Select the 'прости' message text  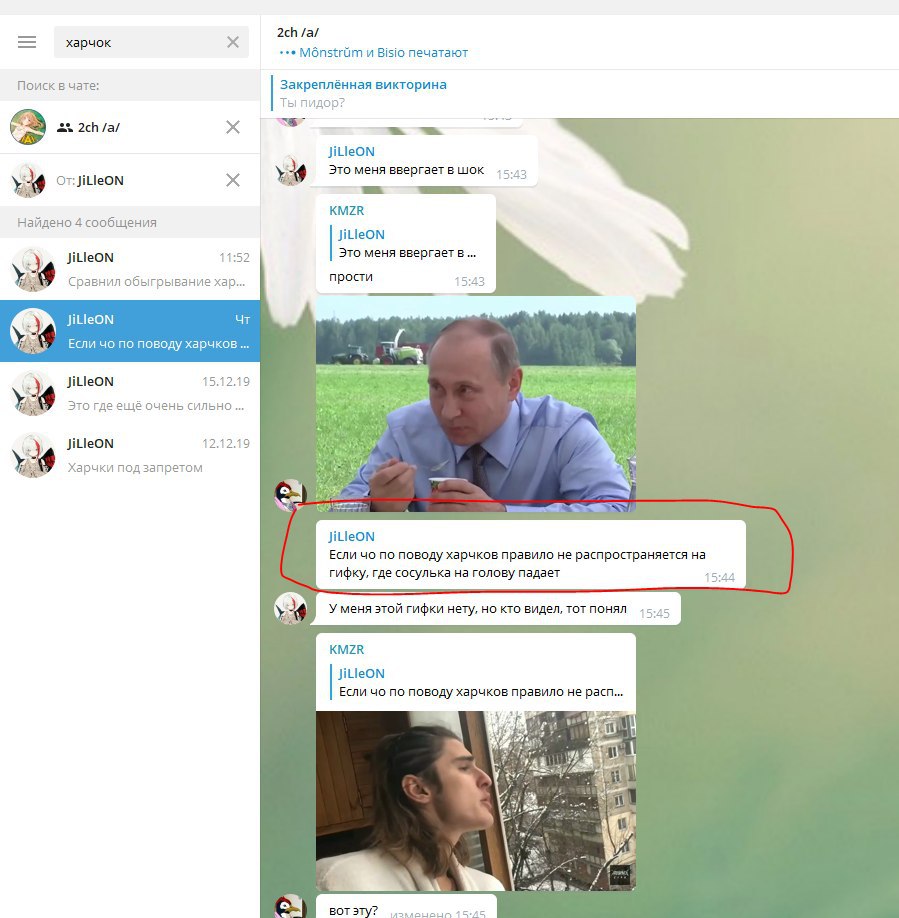pyautogui.click(x=351, y=277)
